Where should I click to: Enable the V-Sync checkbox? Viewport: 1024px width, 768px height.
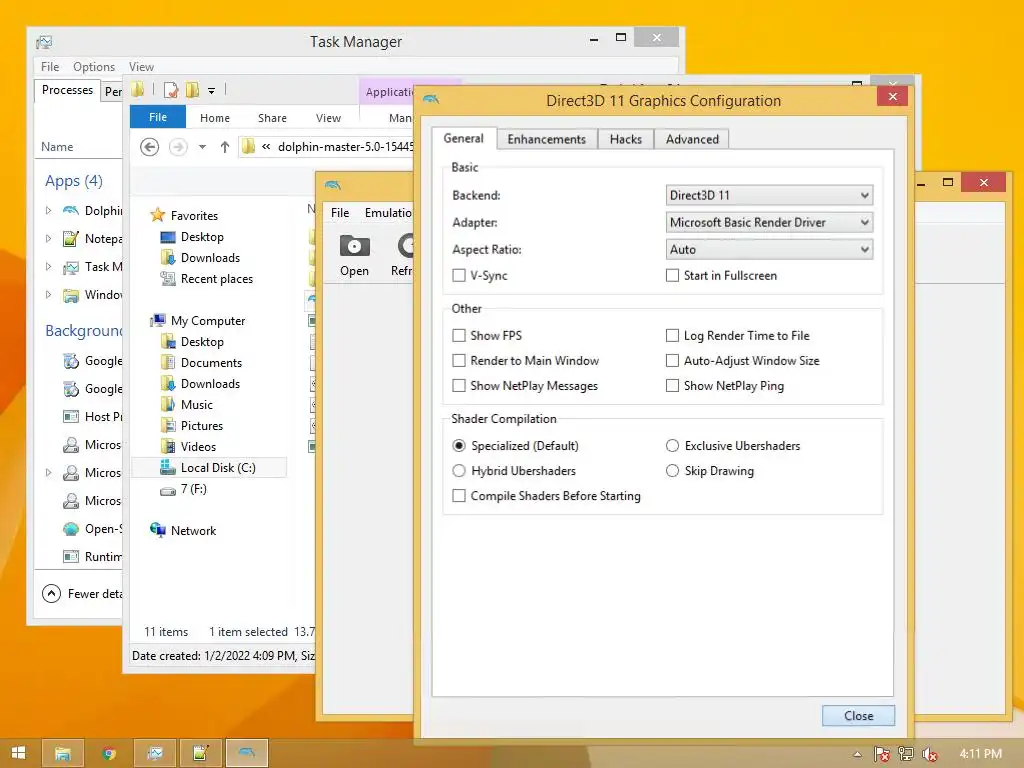point(459,276)
